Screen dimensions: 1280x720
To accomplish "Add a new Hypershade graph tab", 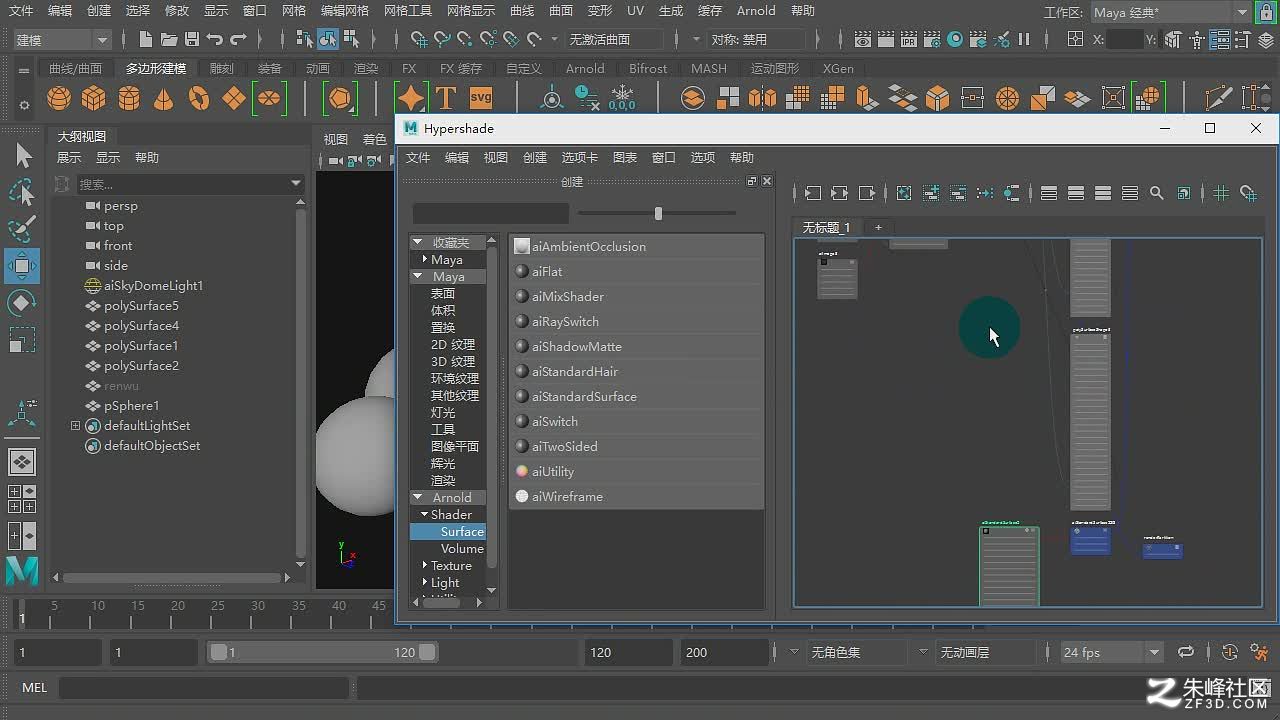I will (878, 227).
